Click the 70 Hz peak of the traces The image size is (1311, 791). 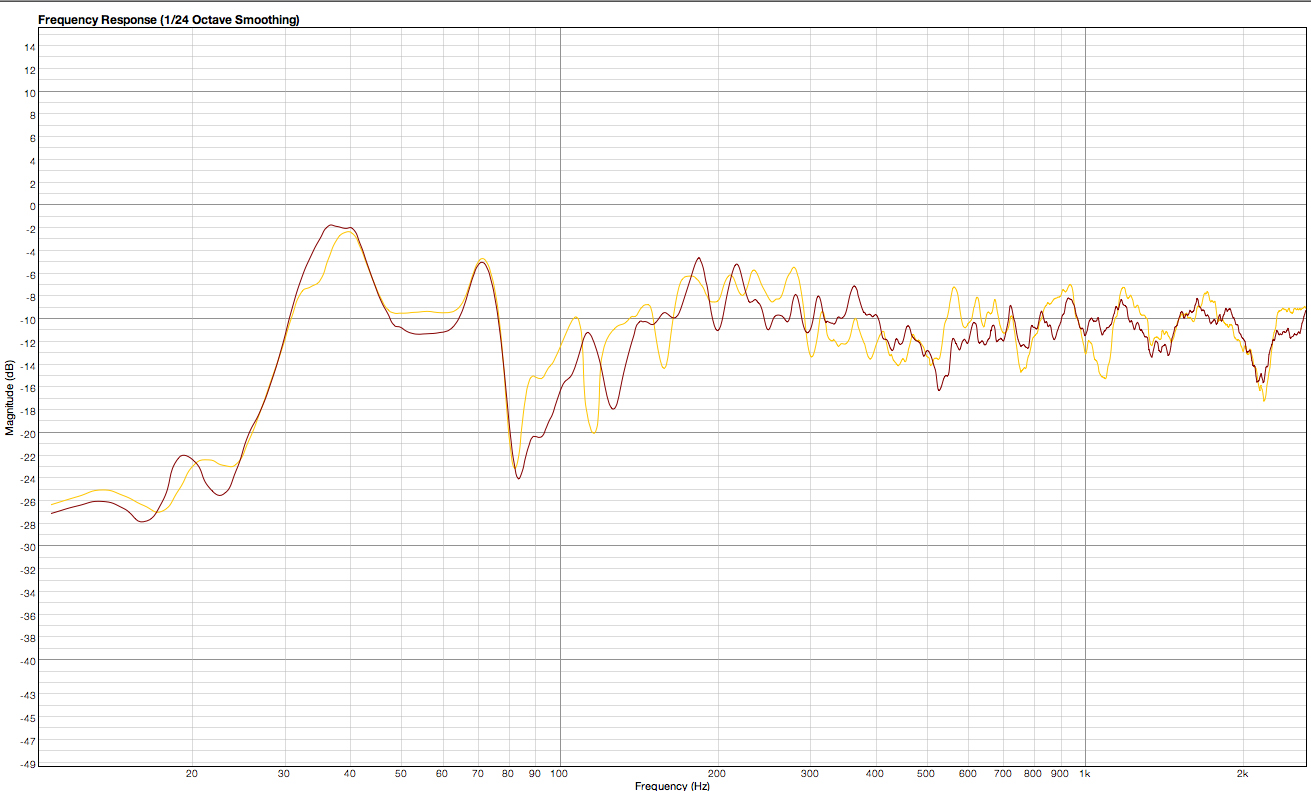coord(482,260)
